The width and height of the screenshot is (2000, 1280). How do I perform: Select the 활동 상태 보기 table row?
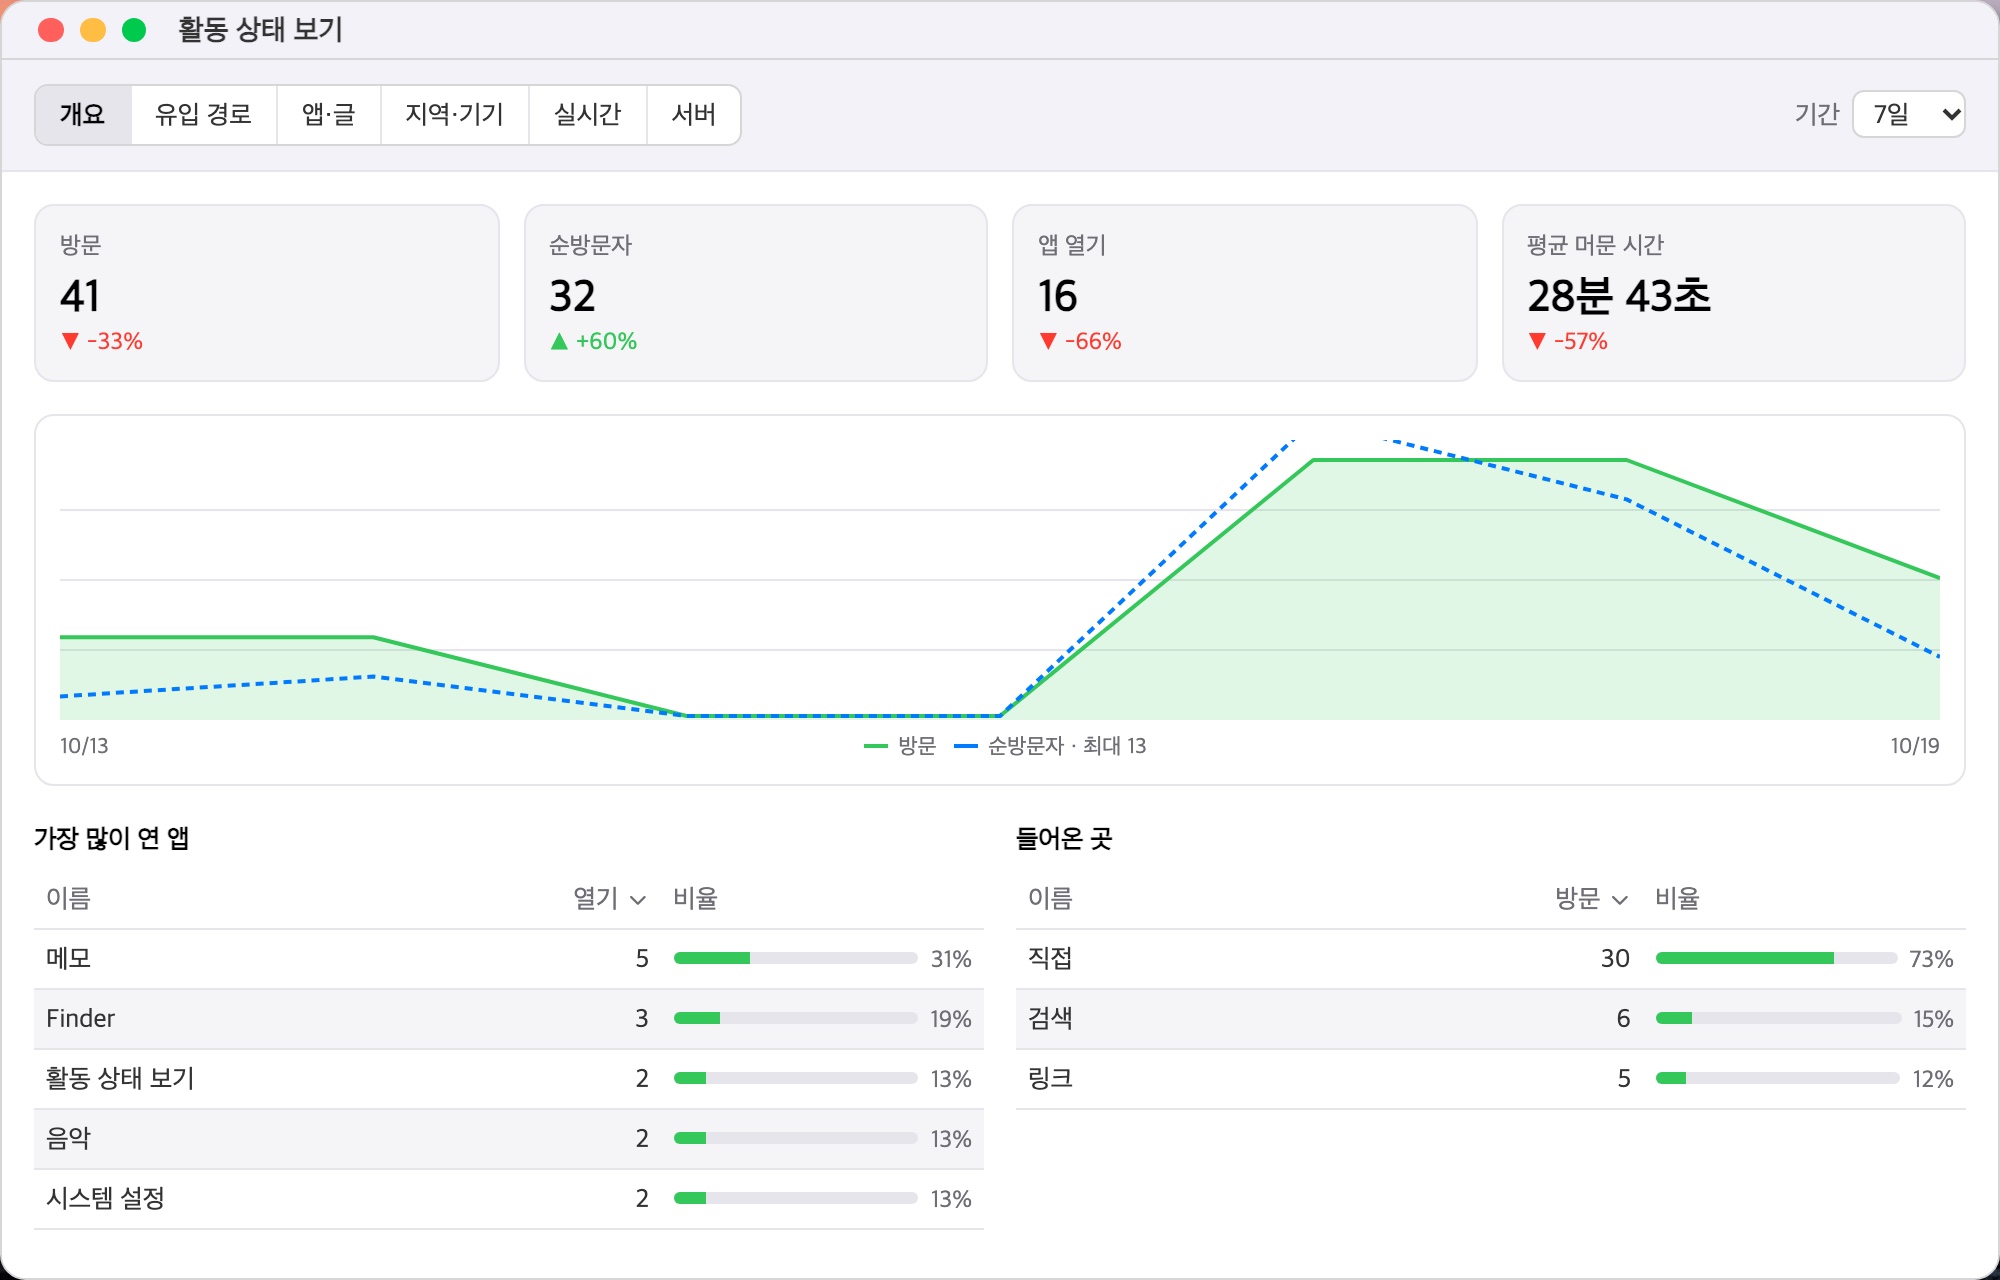pos(509,1079)
